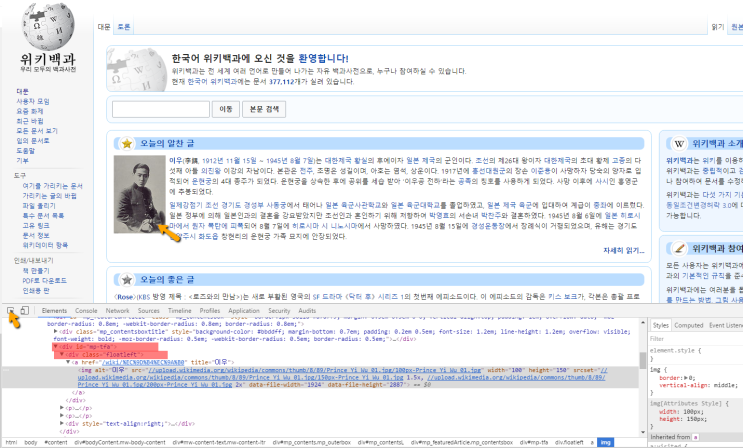Click the Wikipedia globe image in welcome banner
Screen dimensions: 743x448
(x=136, y=69)
